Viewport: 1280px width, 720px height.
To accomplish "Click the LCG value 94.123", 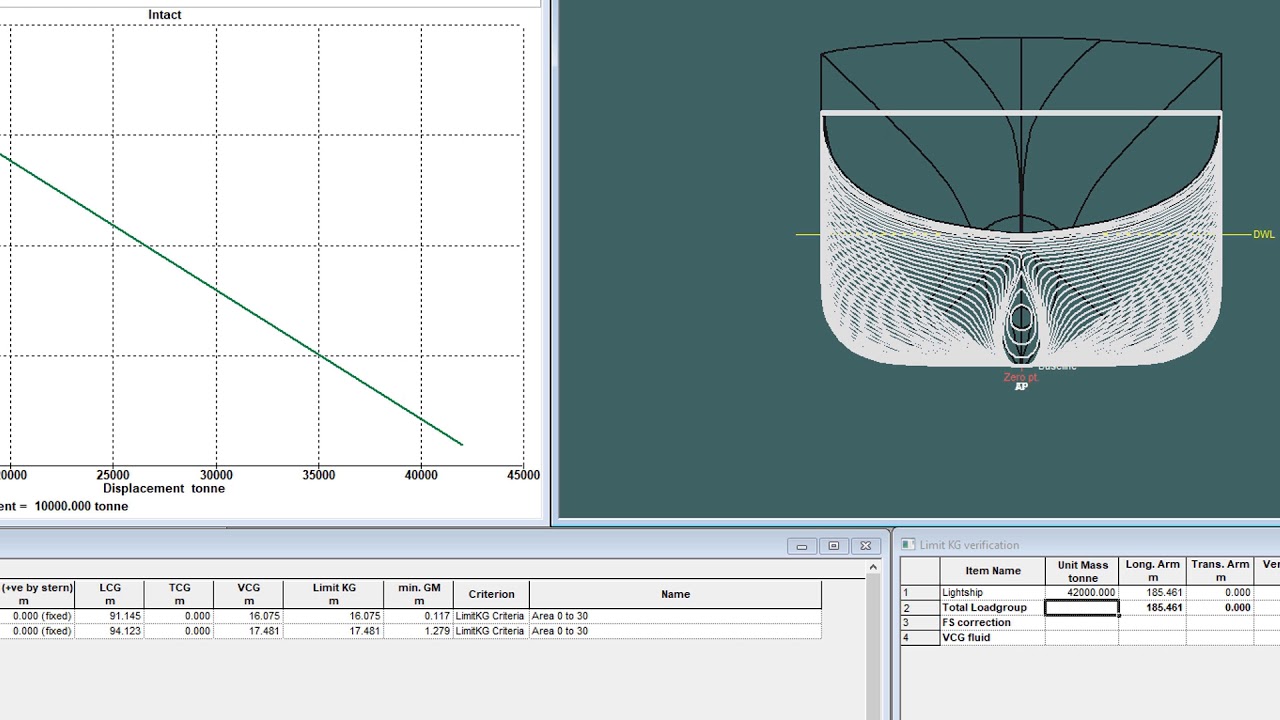I will click(124, 631).
